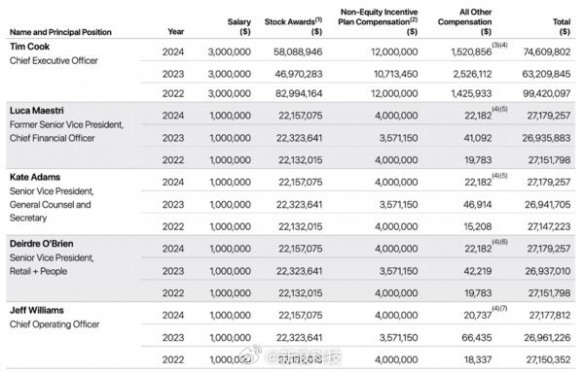
Task: Click incentive value 10,713,450
Action: (396, 74)
